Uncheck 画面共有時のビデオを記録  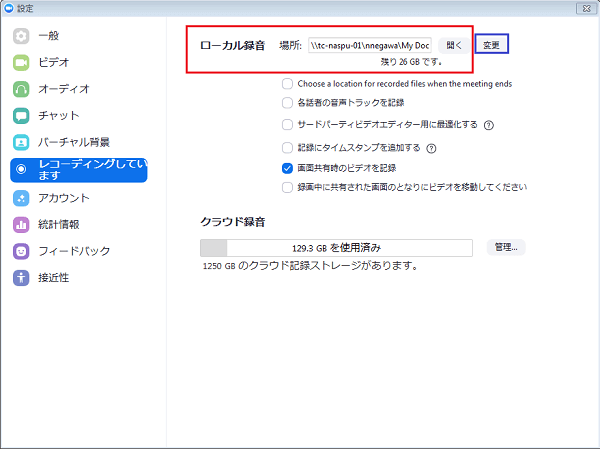[287, 168]
